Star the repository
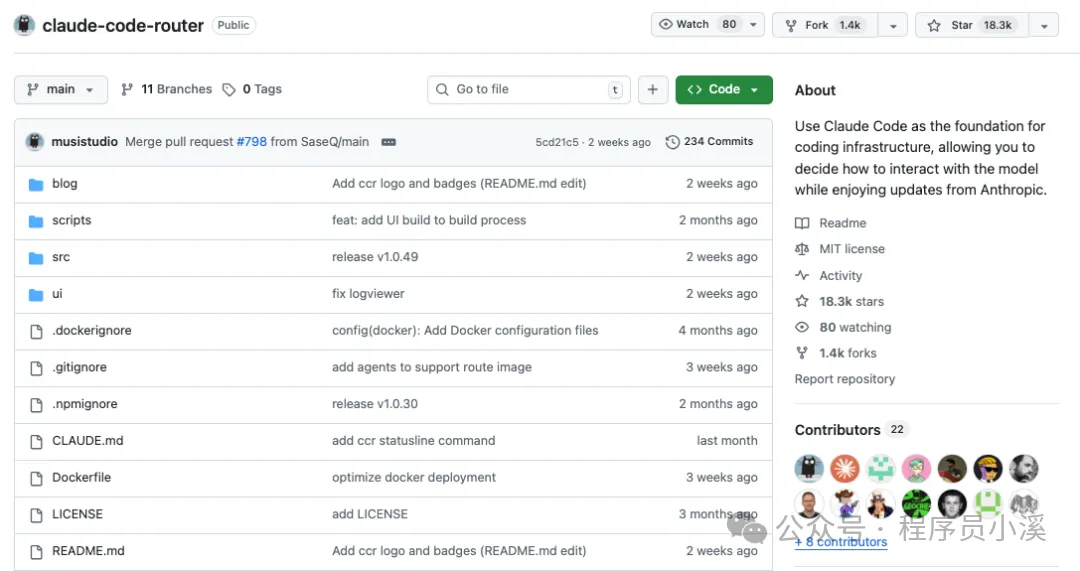This screenshot has height=571, width=1080. pos(972,25)
